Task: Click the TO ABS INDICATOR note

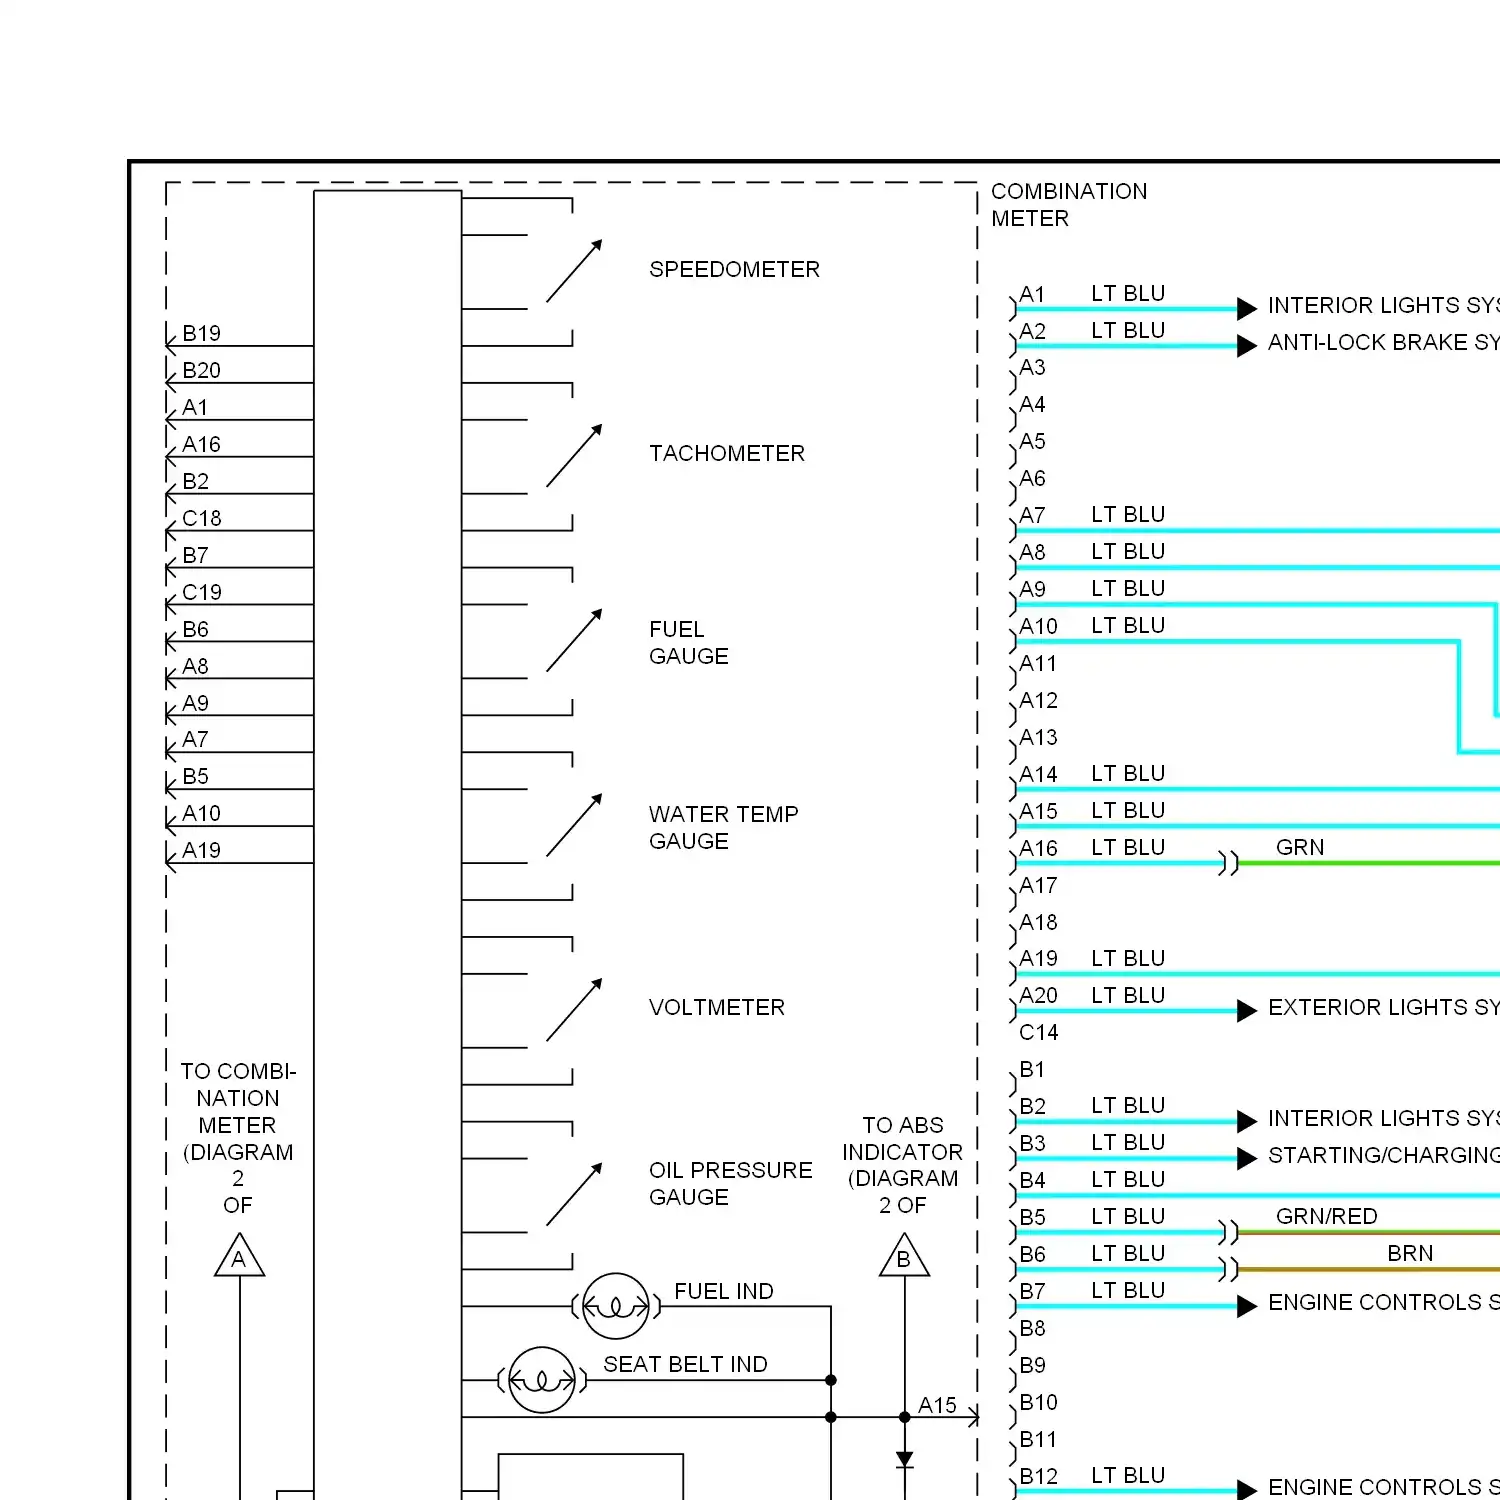Action: tap(903, 1165)
